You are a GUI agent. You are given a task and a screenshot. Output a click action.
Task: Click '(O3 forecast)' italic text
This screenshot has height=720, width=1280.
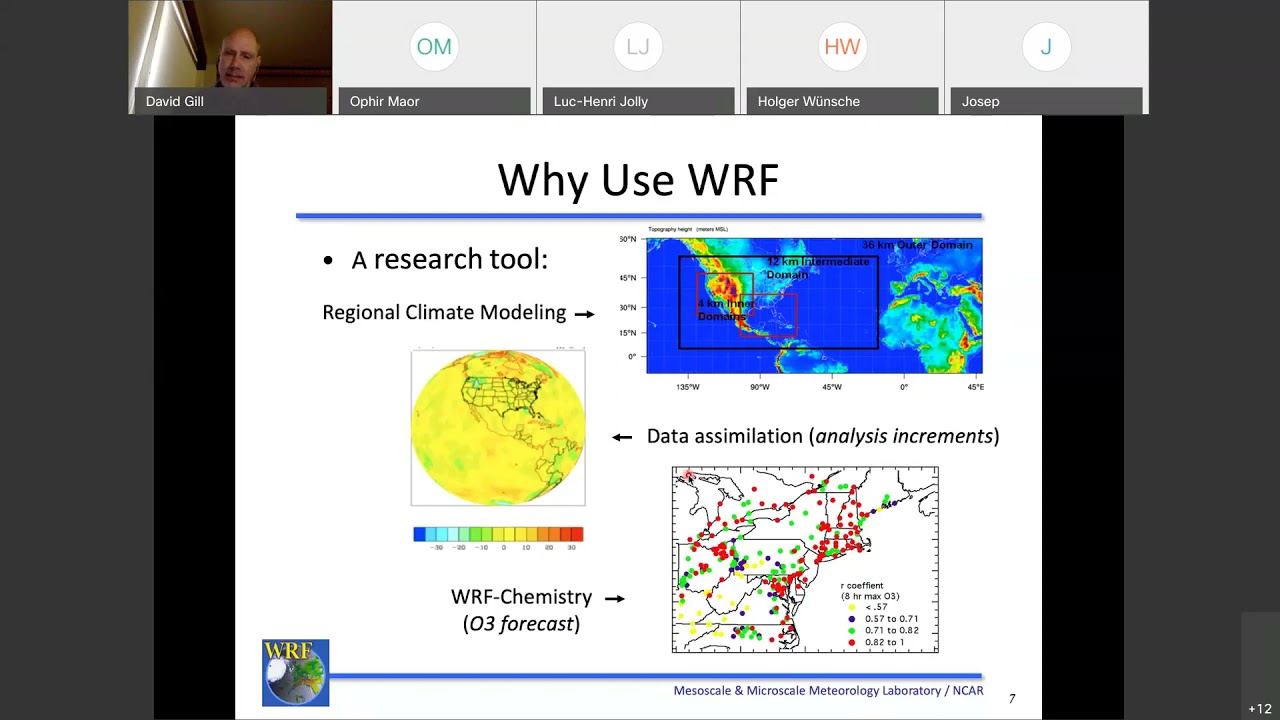pyautogui.click(x=521, y=624)
